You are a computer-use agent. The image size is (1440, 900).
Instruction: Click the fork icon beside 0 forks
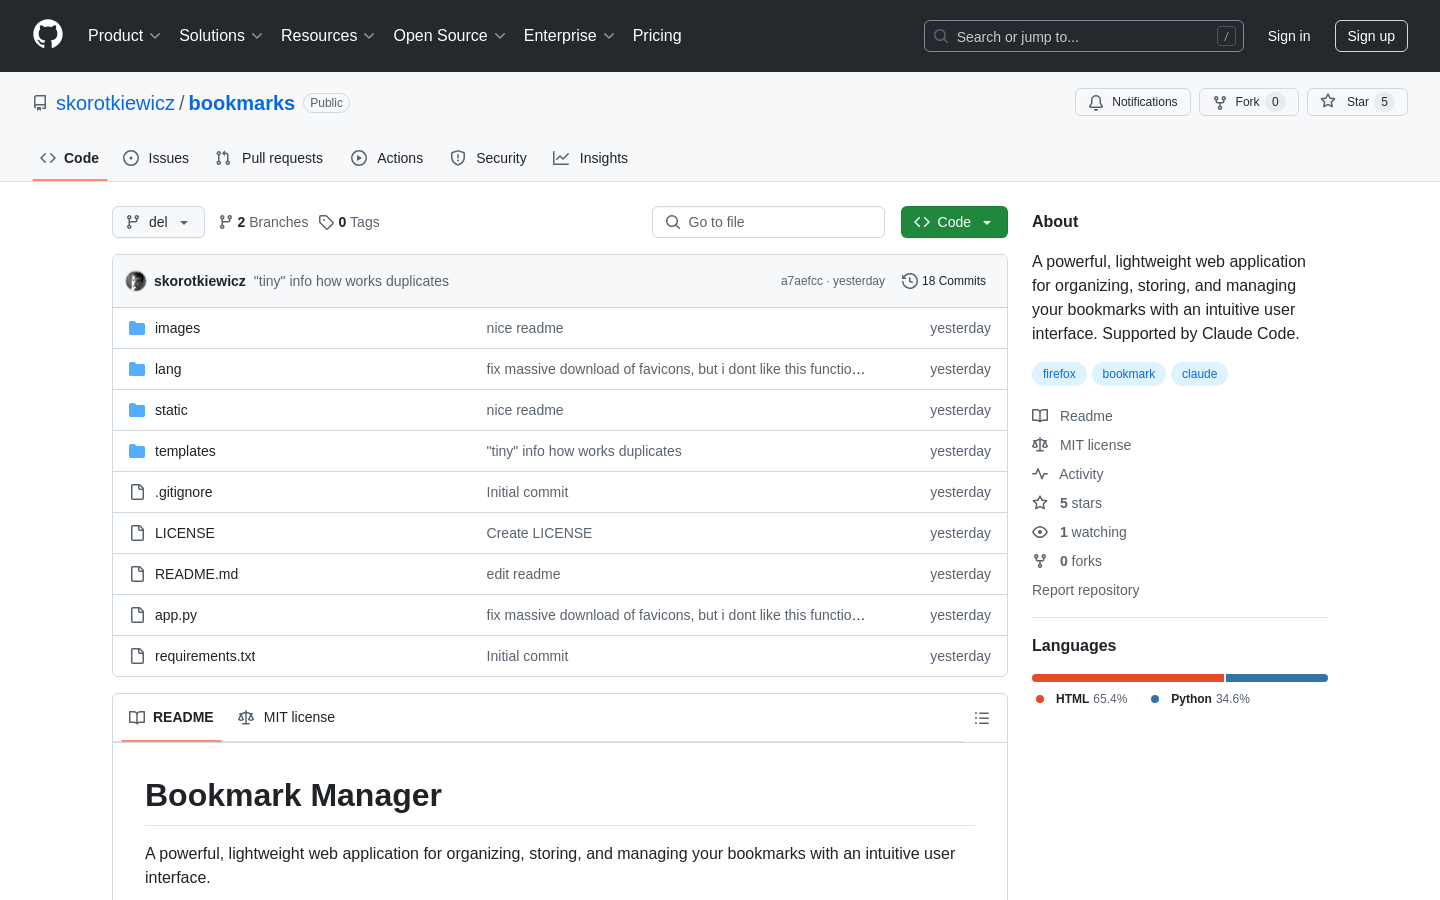pos(1040,561)
